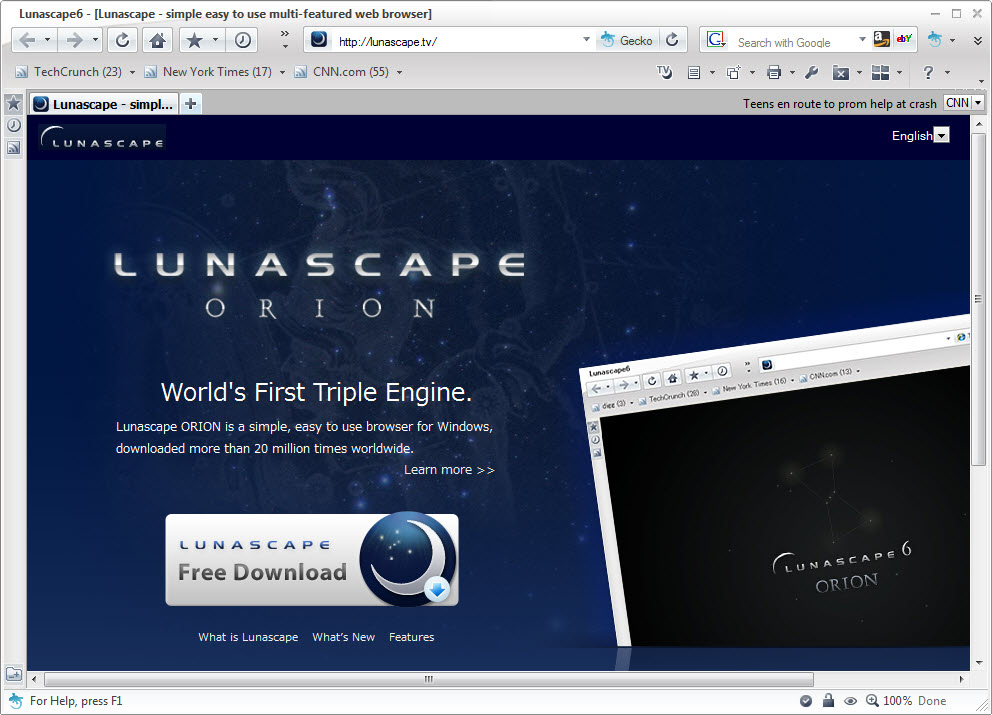This screenshot has width=992, height=715.
Task: Search with the Amazon icon
Action: 881,39
